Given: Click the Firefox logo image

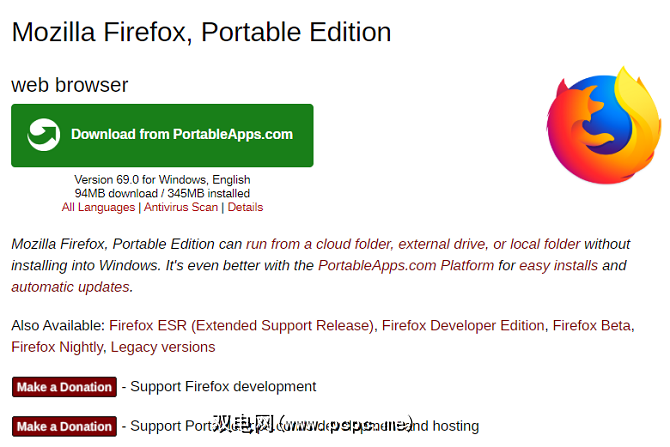Looking at the screenshot, I should pyautogui.click(x=604, y=125).
